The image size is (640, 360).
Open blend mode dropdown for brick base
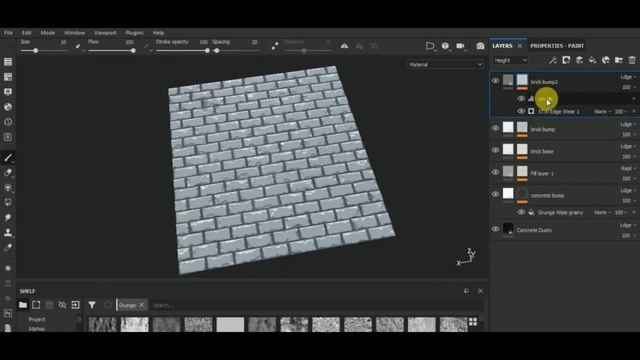628,146
